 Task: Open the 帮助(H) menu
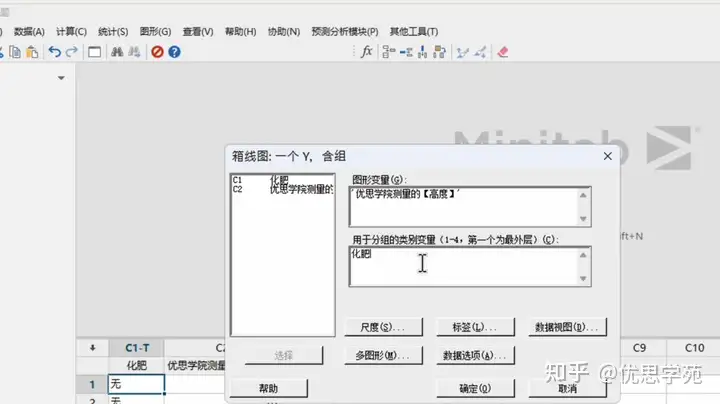click(240, 32)
